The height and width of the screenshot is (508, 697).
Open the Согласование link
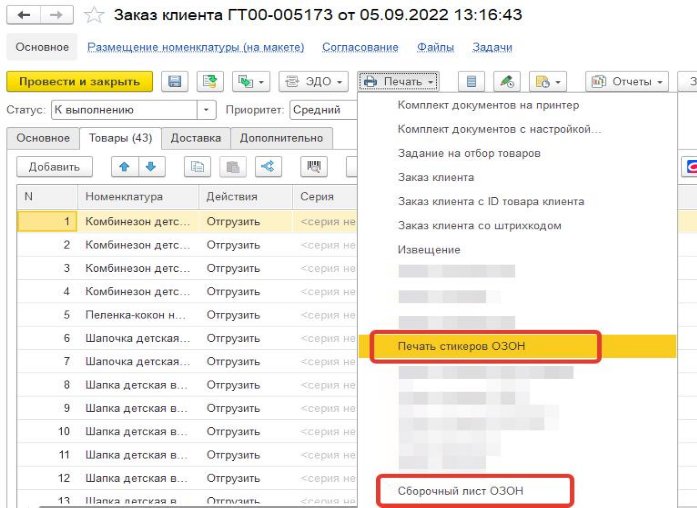pos(359,47)
